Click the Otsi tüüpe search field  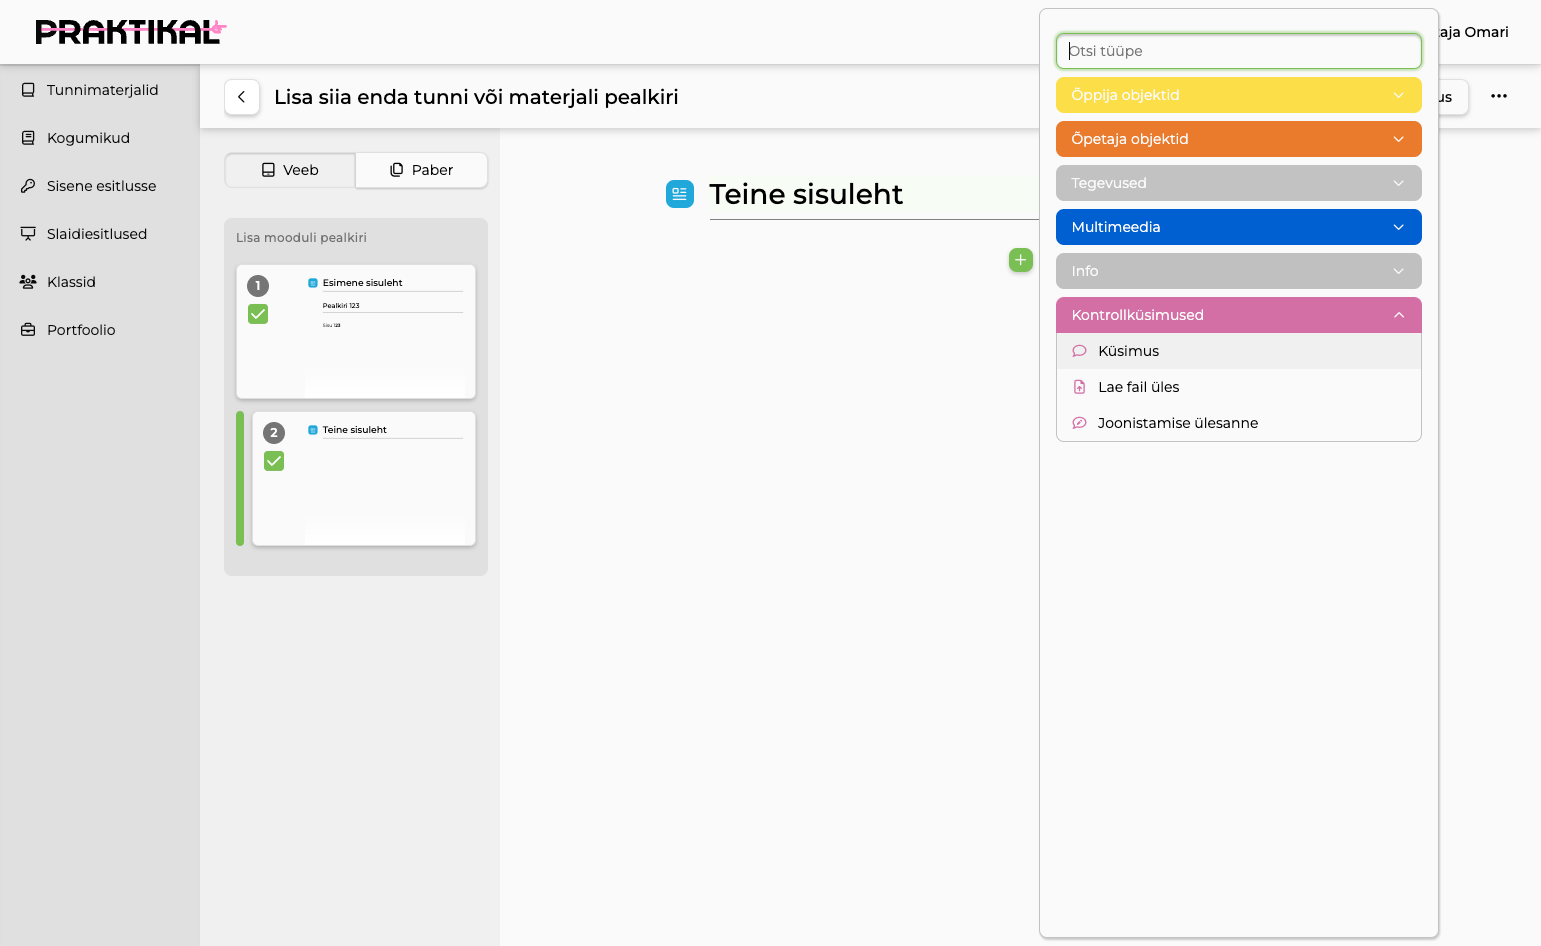[1239, 51]
